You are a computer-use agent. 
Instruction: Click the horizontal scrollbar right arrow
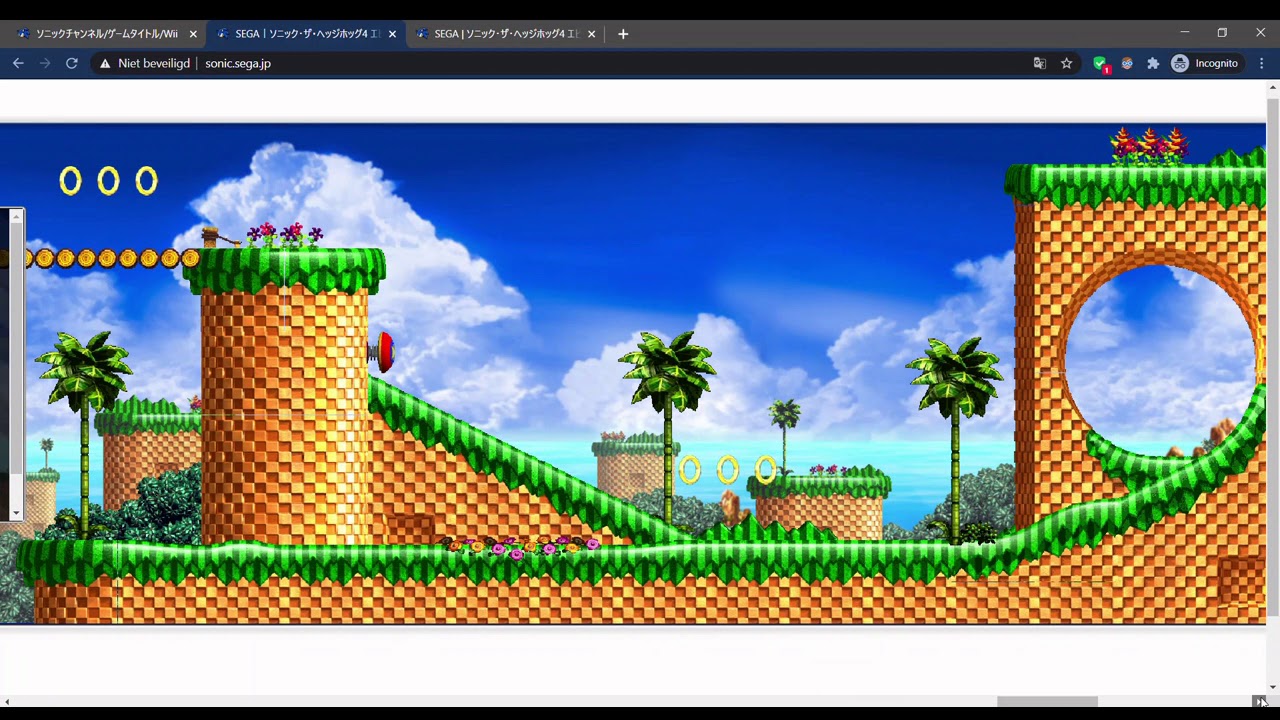[1259, 702]
